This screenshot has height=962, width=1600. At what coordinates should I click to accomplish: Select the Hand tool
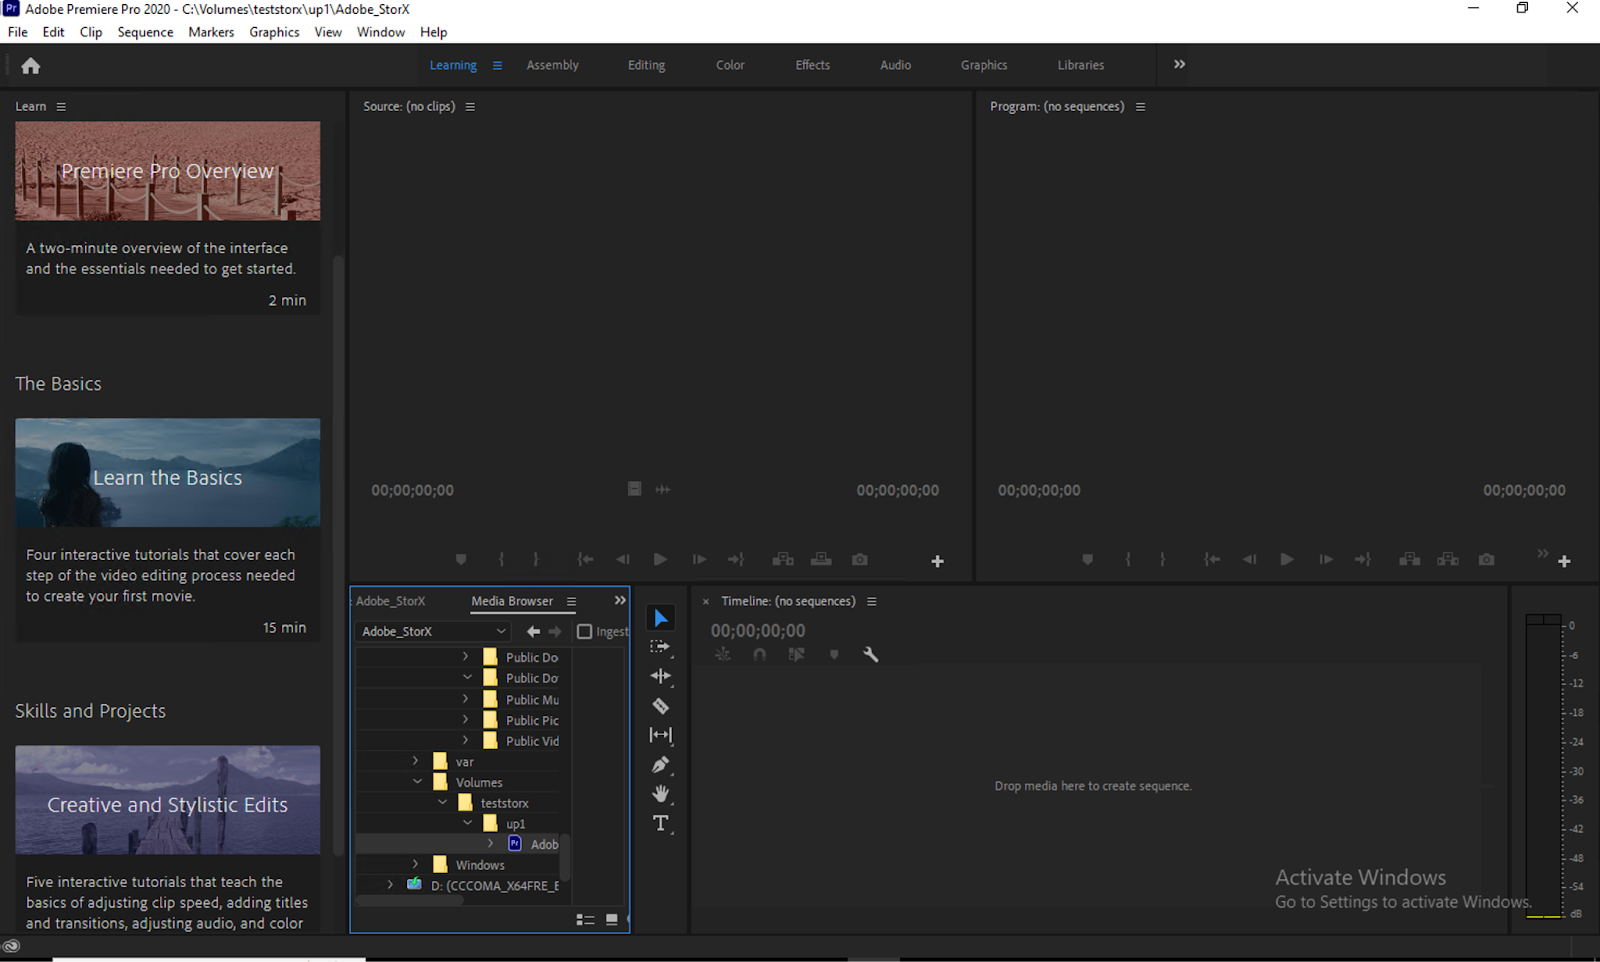point(660,794)
